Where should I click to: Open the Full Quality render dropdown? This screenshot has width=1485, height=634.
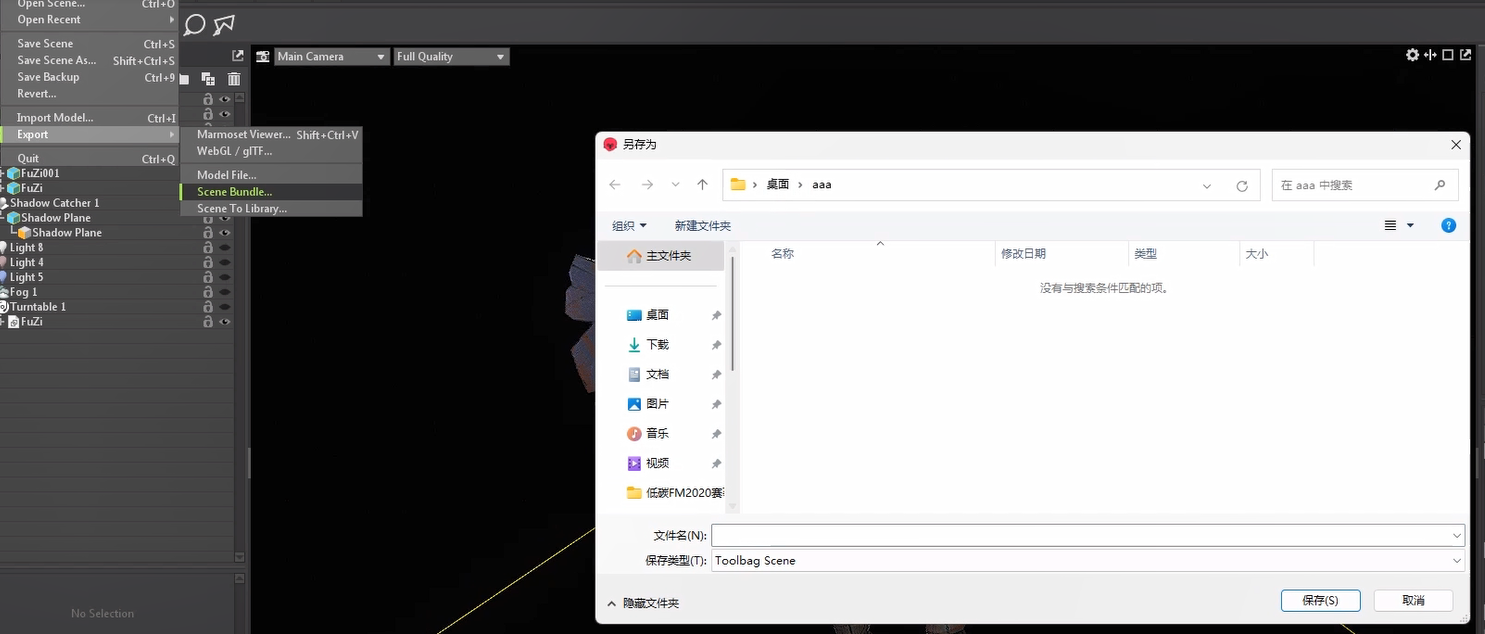(x=451, y=57)
